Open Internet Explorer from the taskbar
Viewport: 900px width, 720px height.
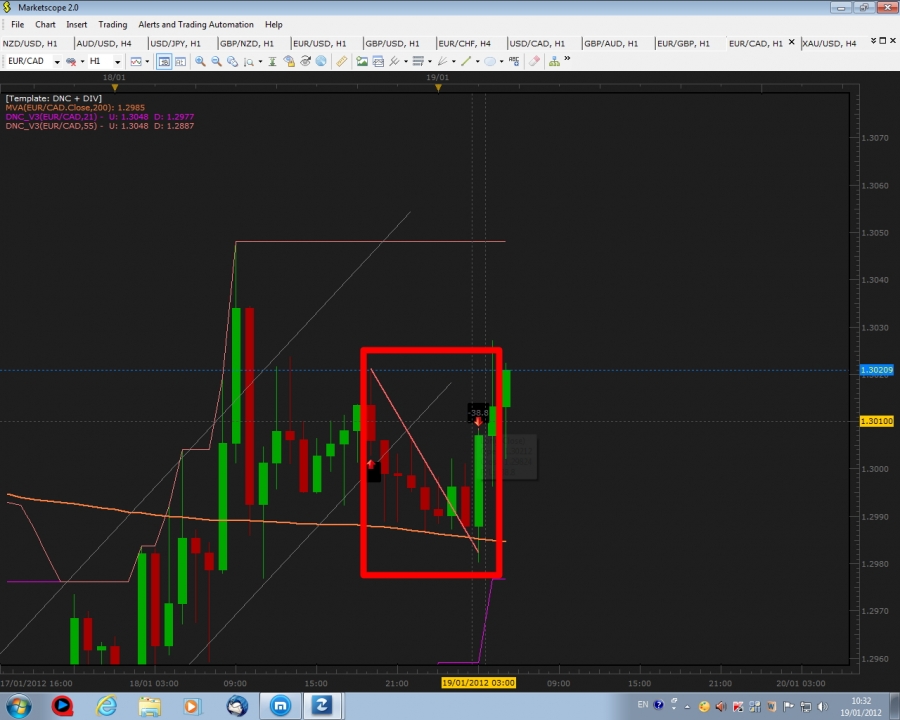tap(106, 705)
